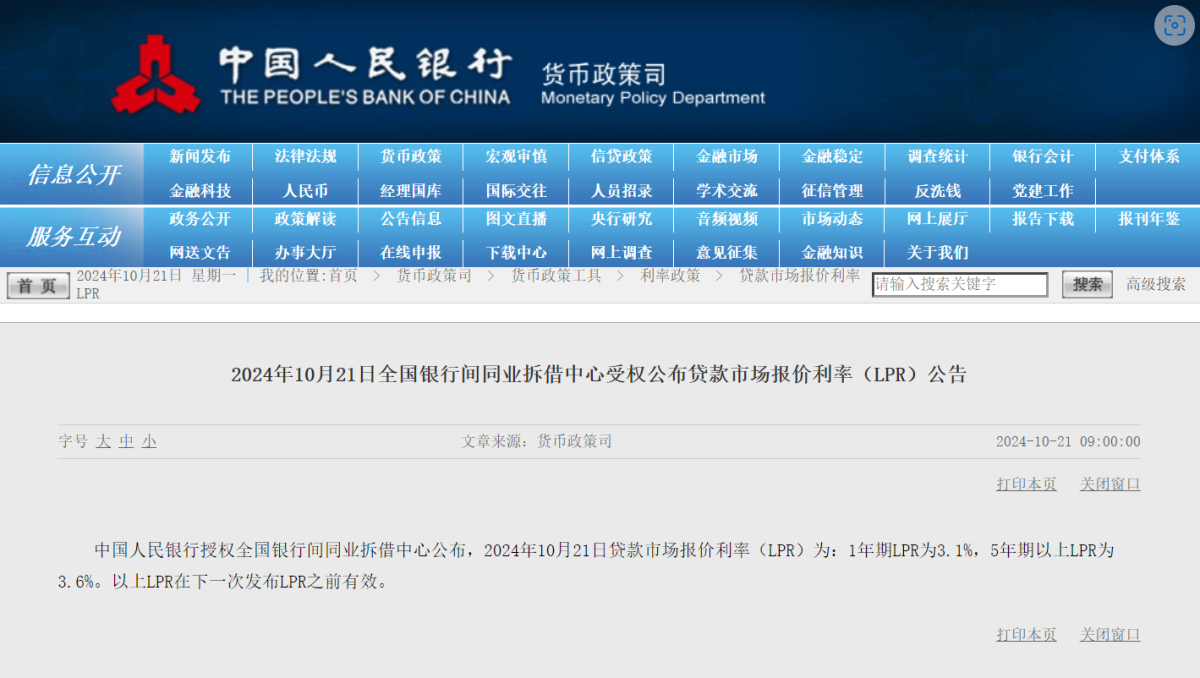Select 金融市场 in the navigation bar
The image size is (1200, 678).
727,157
